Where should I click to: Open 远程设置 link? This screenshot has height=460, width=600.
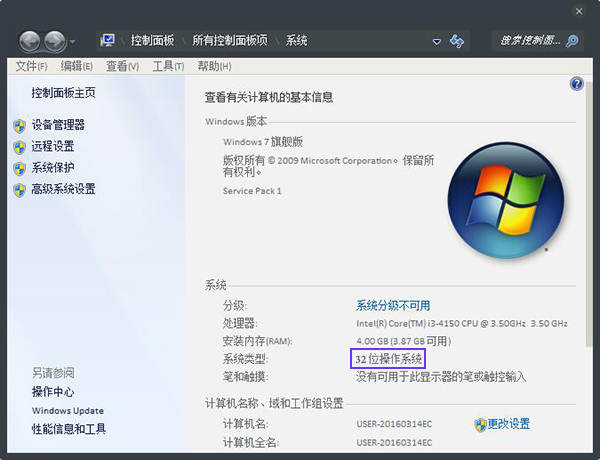(x=53, y=146)
